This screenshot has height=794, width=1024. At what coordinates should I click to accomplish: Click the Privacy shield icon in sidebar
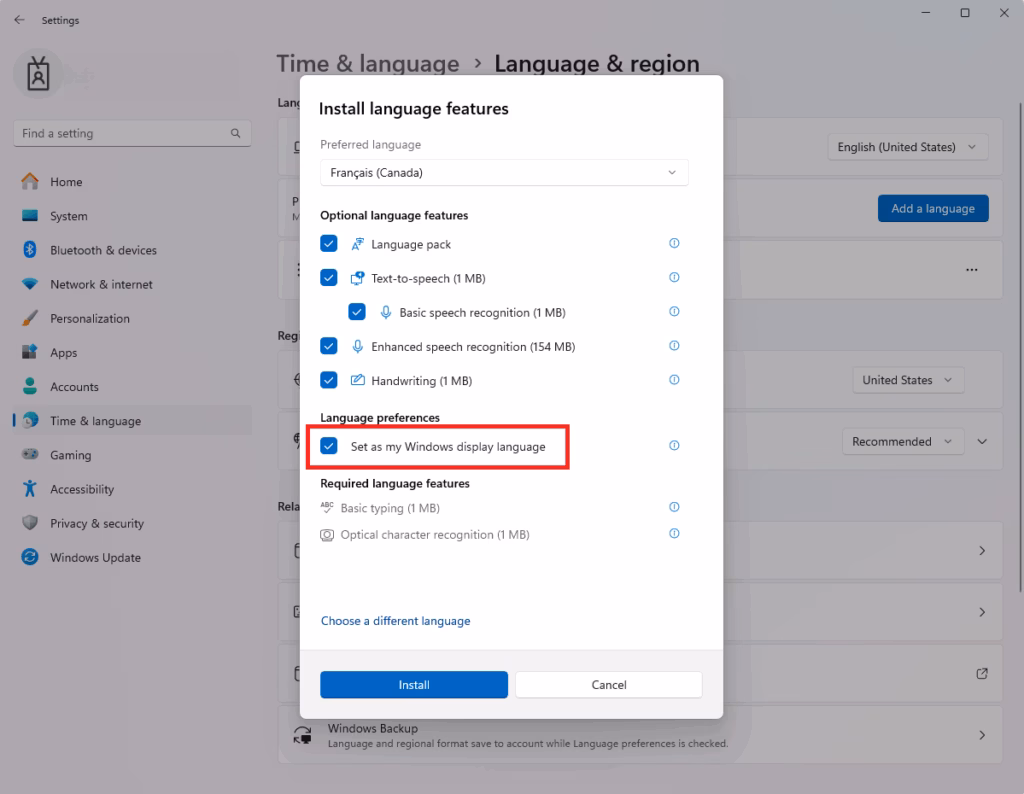coord(30,522)
